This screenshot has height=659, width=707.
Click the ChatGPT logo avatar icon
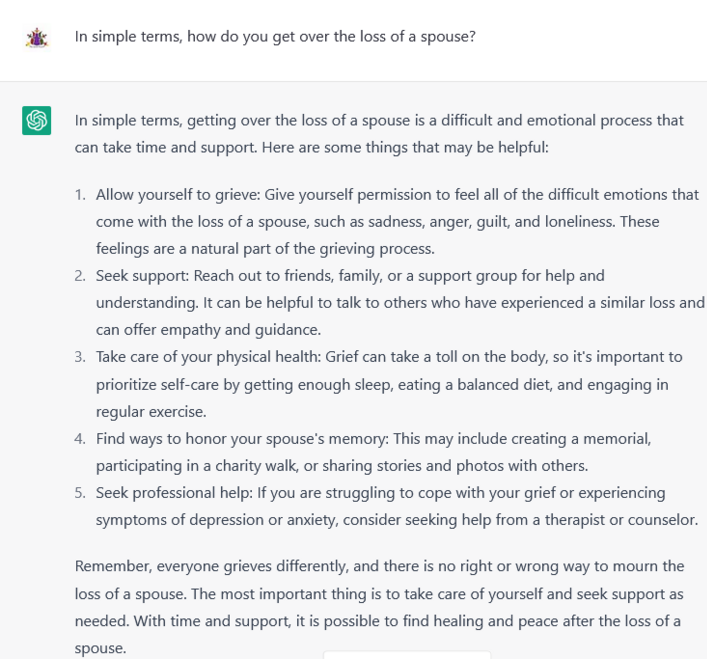[37, 120]
